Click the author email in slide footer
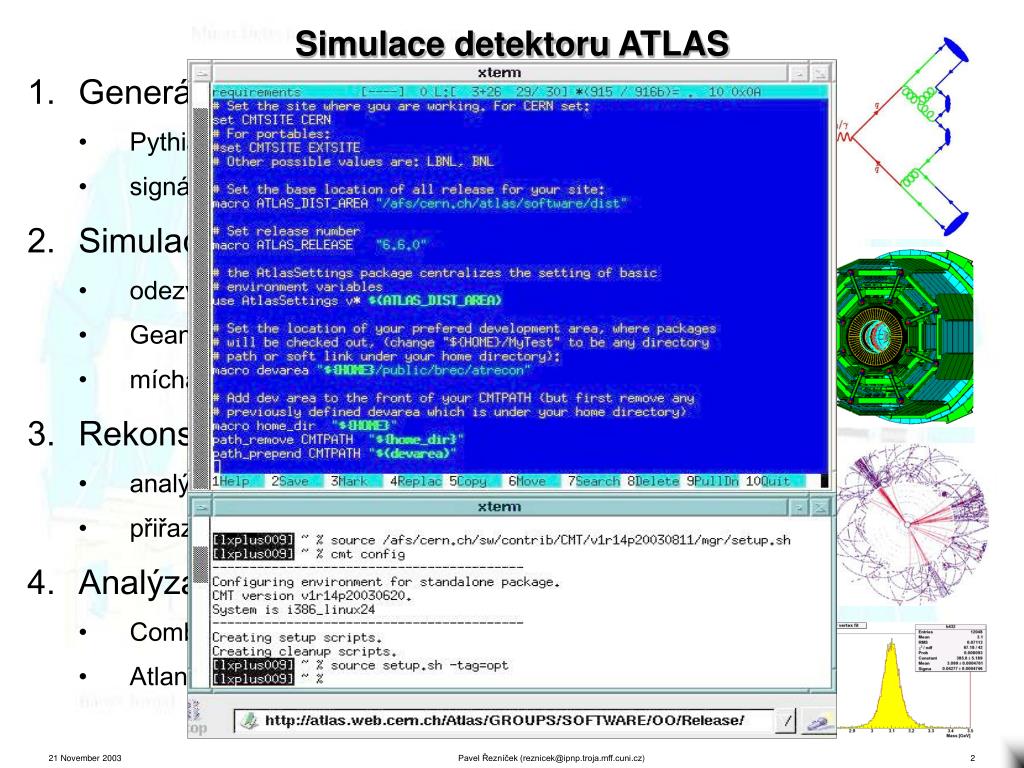The width and height of the screenshot is (1024, 768). 581,758
